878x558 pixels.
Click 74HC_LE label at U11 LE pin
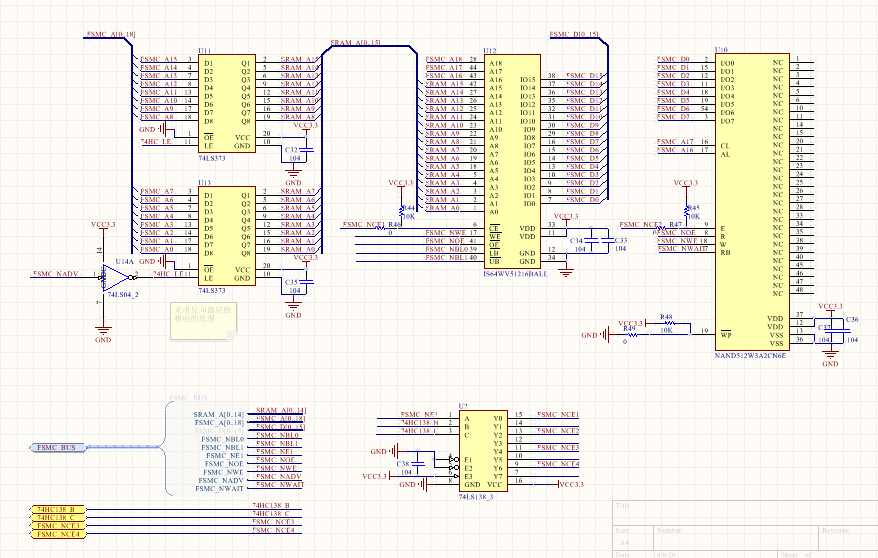tap(156, 142)
